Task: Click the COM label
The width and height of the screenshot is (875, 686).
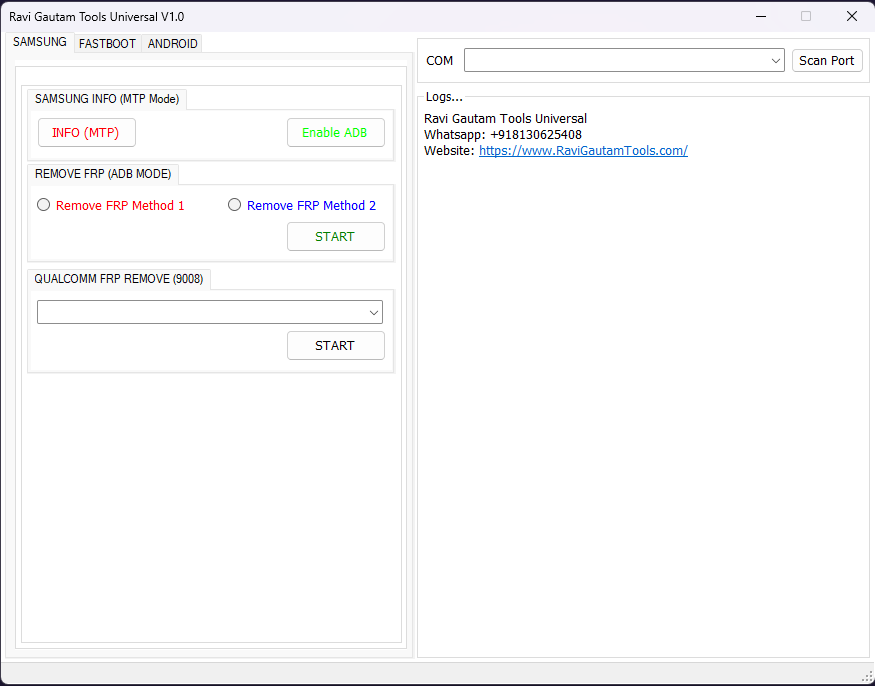Action: (440, 61)
